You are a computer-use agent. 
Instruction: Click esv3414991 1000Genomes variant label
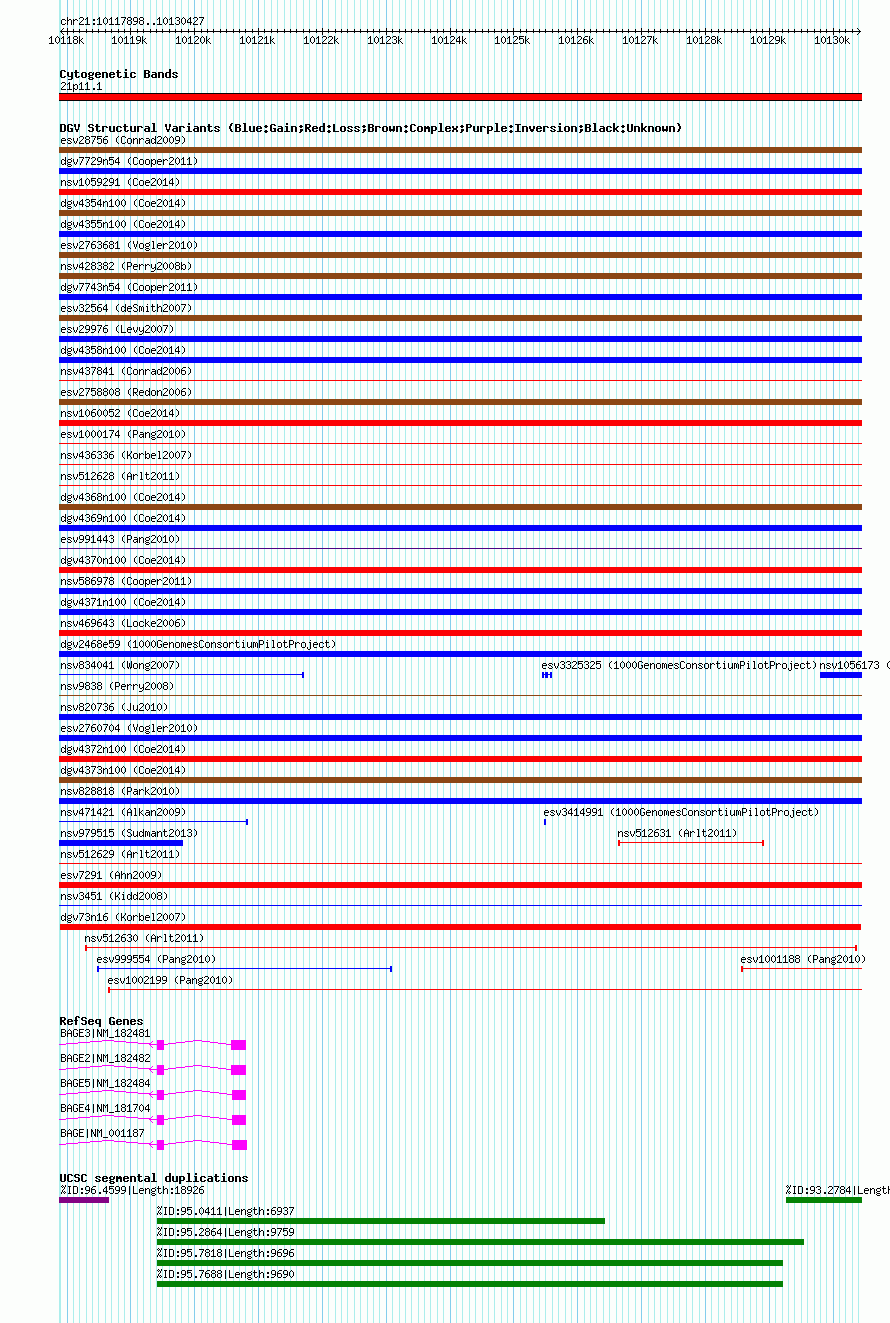(x=681, y=812)
